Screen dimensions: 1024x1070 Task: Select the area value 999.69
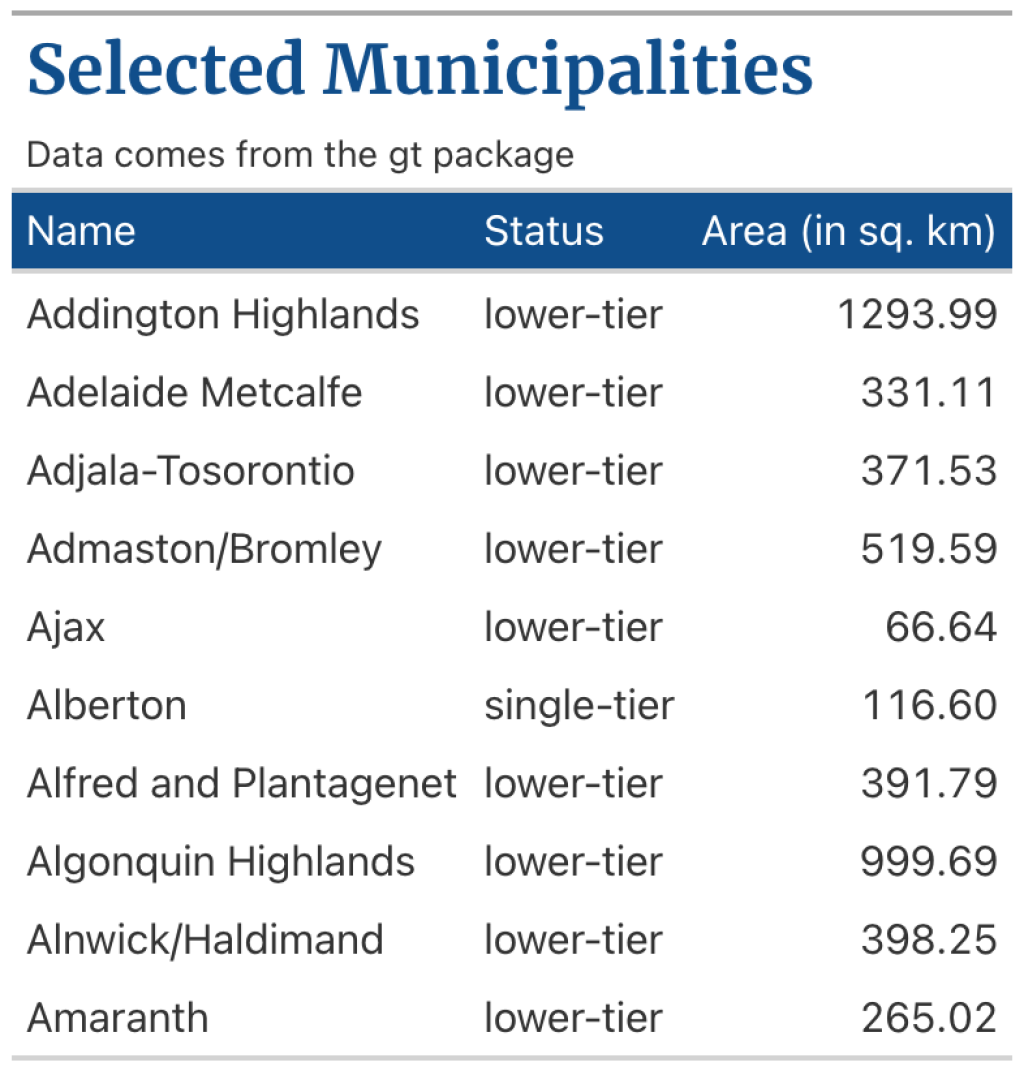(x=929, y=861)
